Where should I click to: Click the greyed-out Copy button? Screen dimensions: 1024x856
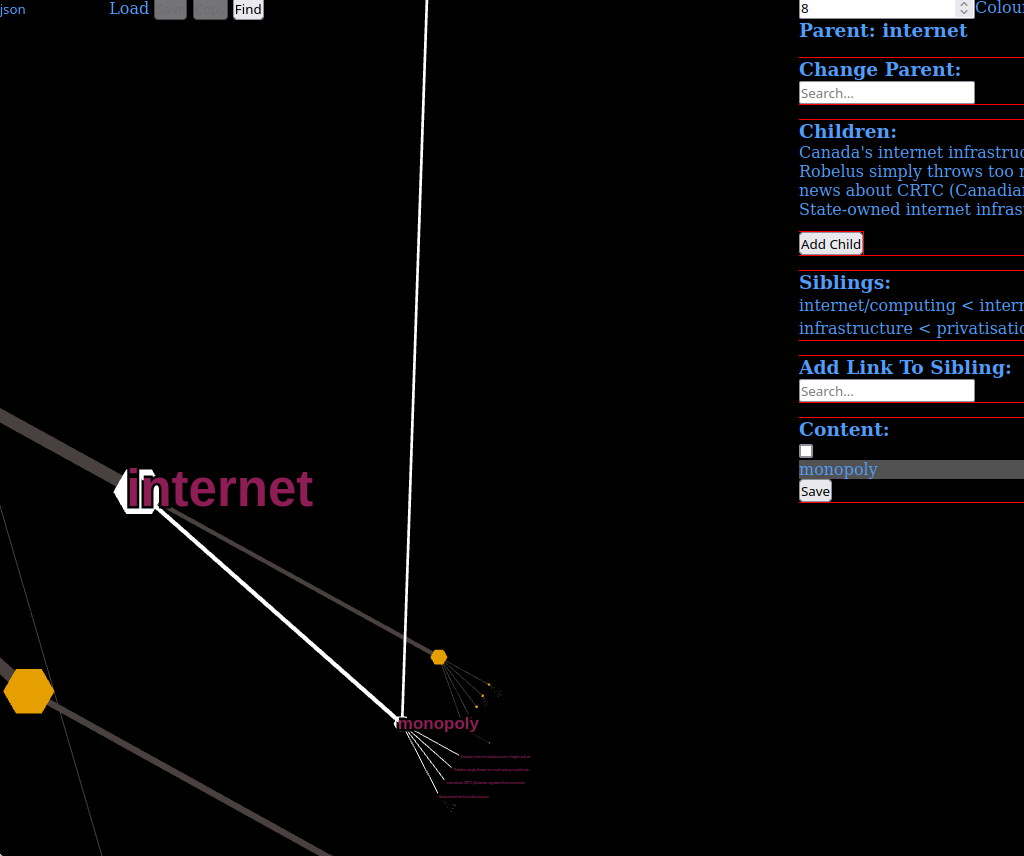coord(210,10)
